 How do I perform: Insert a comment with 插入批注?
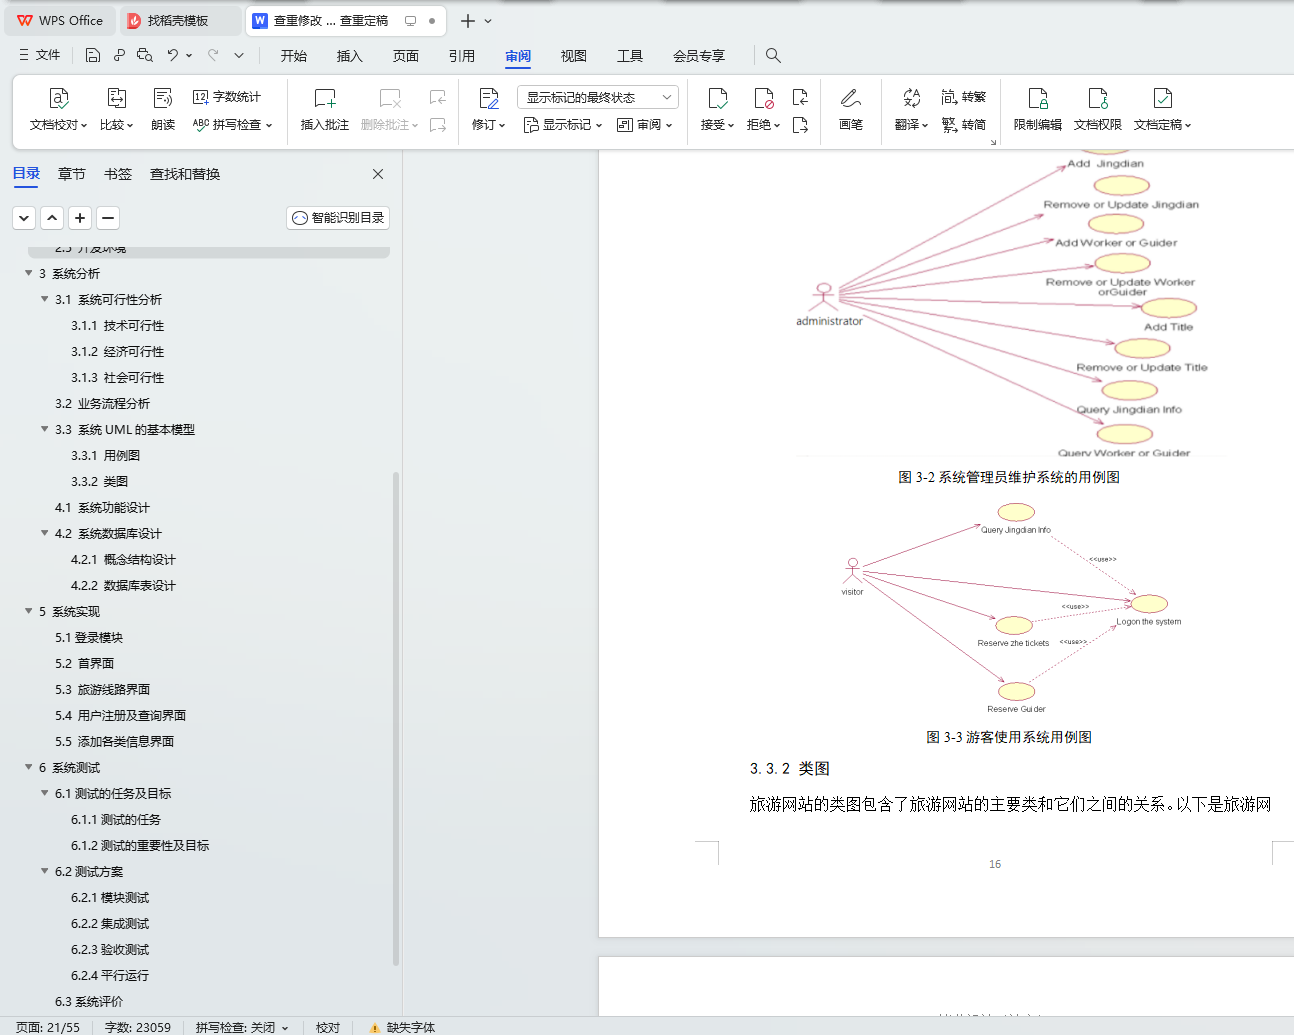(x=325, y=110)
